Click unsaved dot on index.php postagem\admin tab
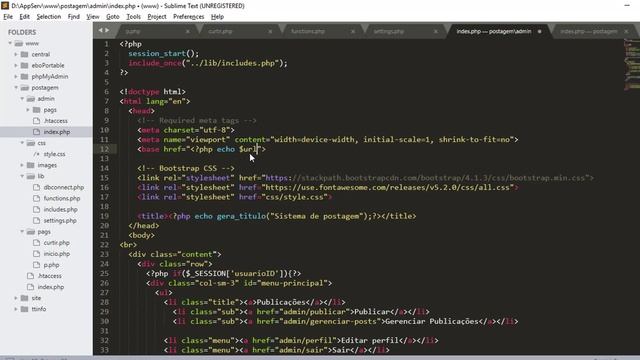This screenshot has width=640, height=360. point(540,31)
